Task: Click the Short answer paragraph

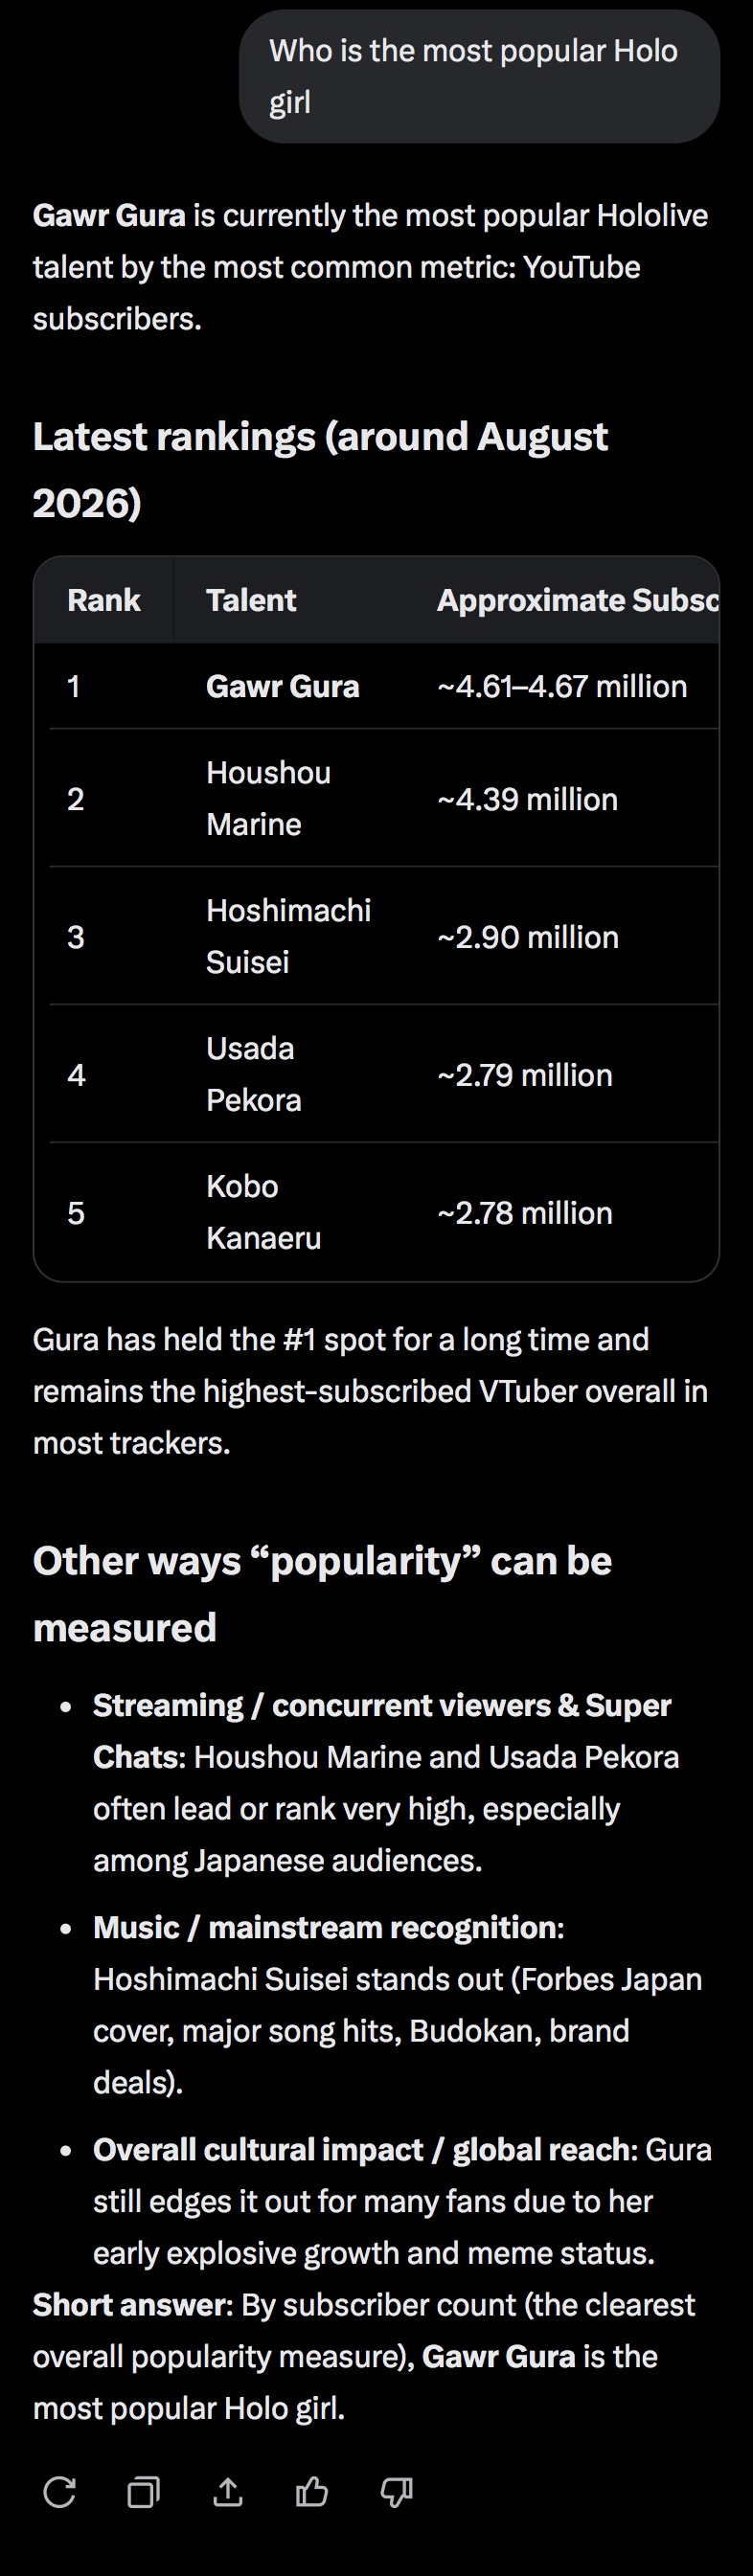Action: pyautogui.click(x=364, y=2356)
